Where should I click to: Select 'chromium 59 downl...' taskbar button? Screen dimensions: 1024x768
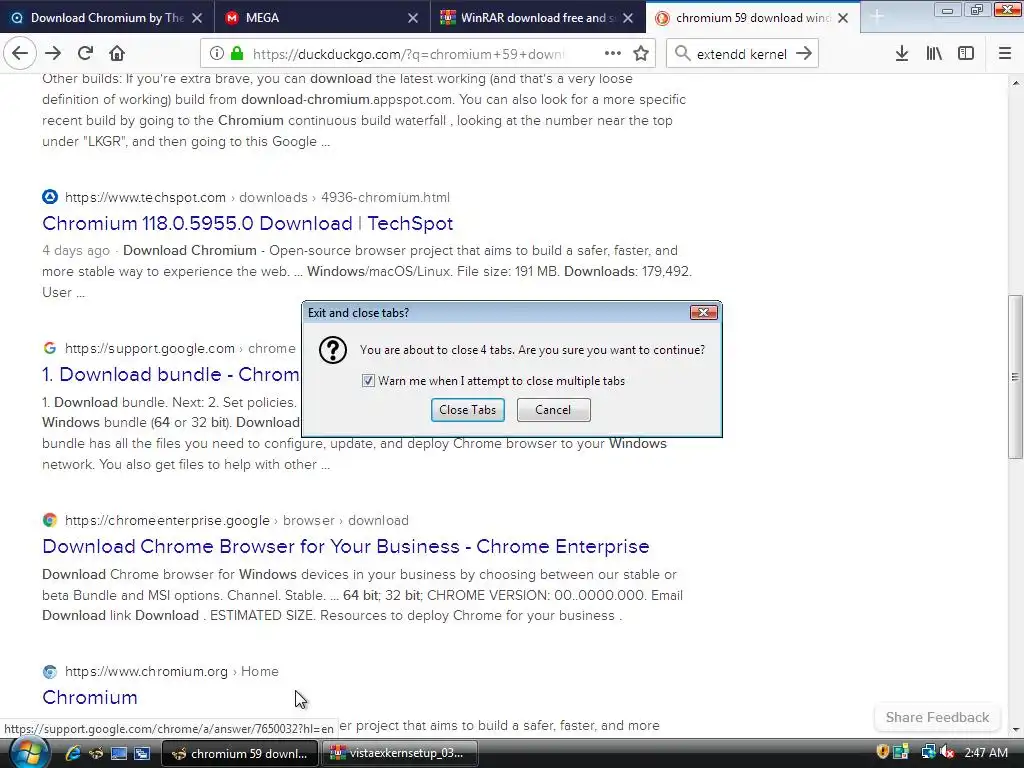click(239, 753)
